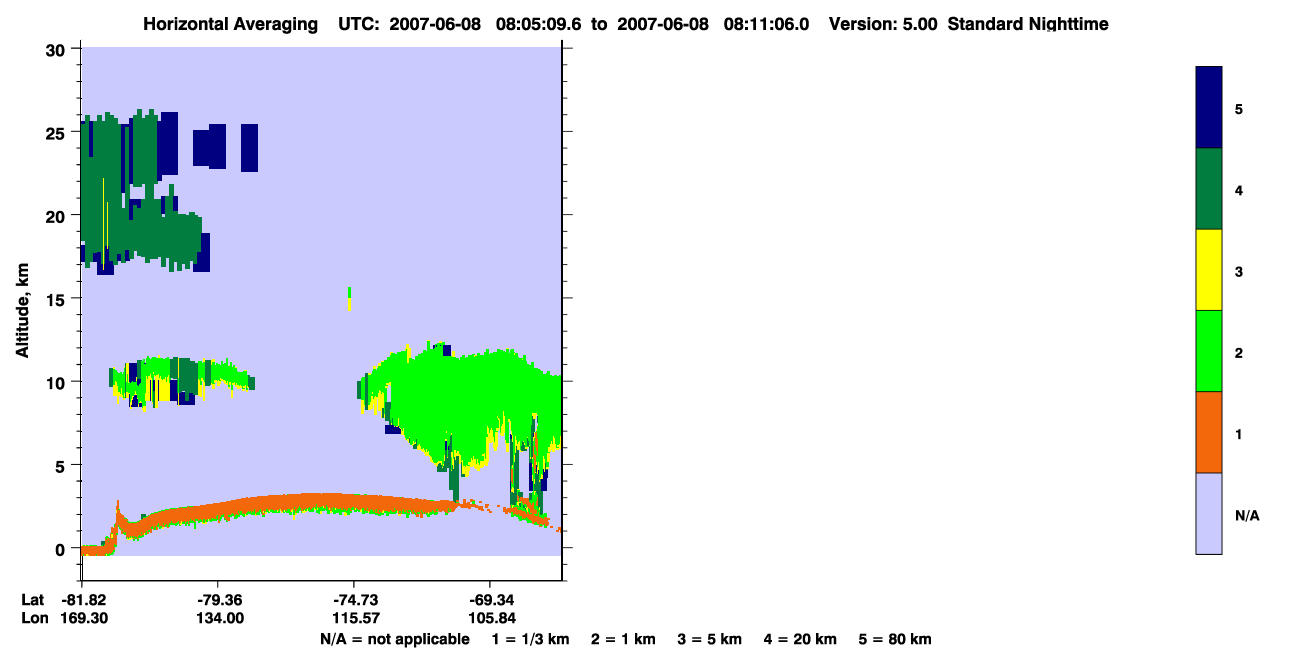
Task: Click the 'N/A = not applicable' caption
Action: coord(394,639)
